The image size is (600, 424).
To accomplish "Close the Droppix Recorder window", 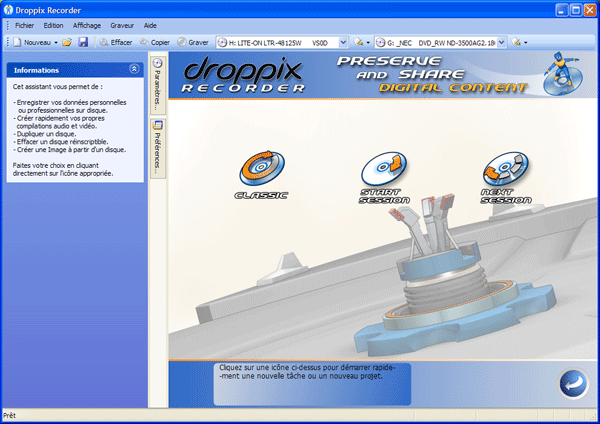I will [590, 10].
